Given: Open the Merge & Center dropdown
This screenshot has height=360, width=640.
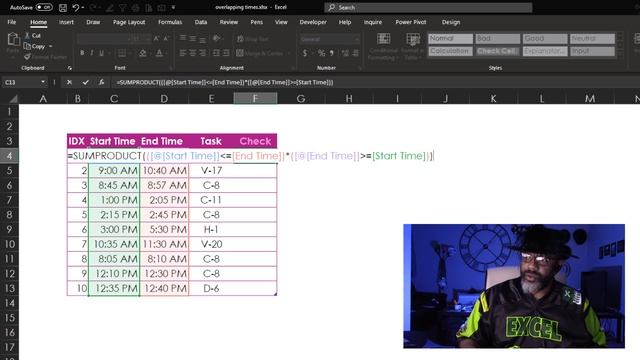Looking at the screenshot, I should [289, 53].
